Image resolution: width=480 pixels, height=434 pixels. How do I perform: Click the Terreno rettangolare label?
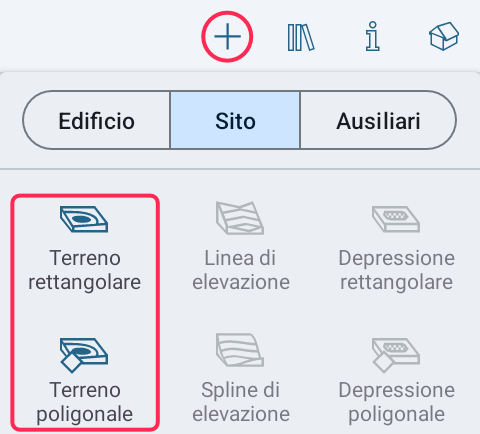85,270
